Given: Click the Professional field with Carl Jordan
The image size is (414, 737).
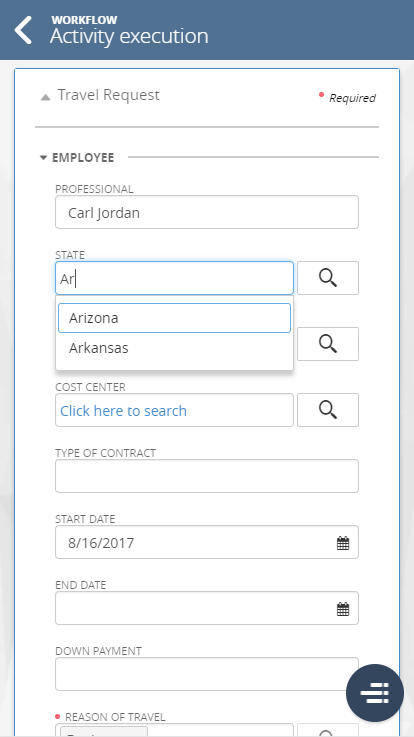Looking at the screenshot, I should point(207,212).
